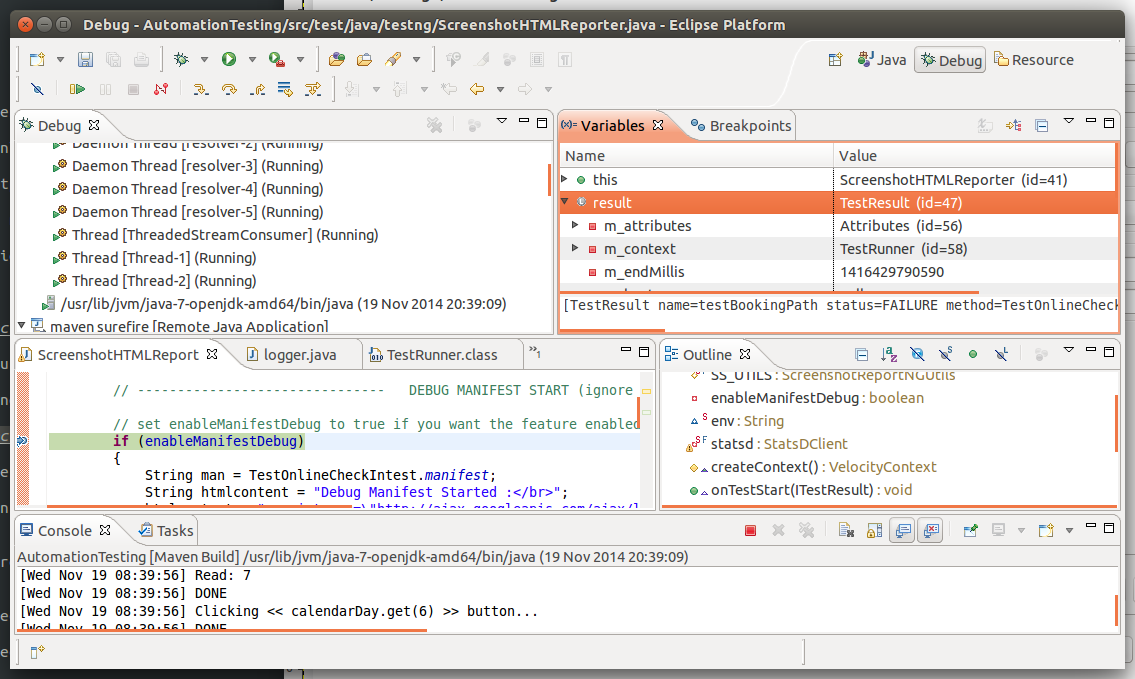
Task: Click Open Type icon in toolbar
Action: (x=336, y=59)
